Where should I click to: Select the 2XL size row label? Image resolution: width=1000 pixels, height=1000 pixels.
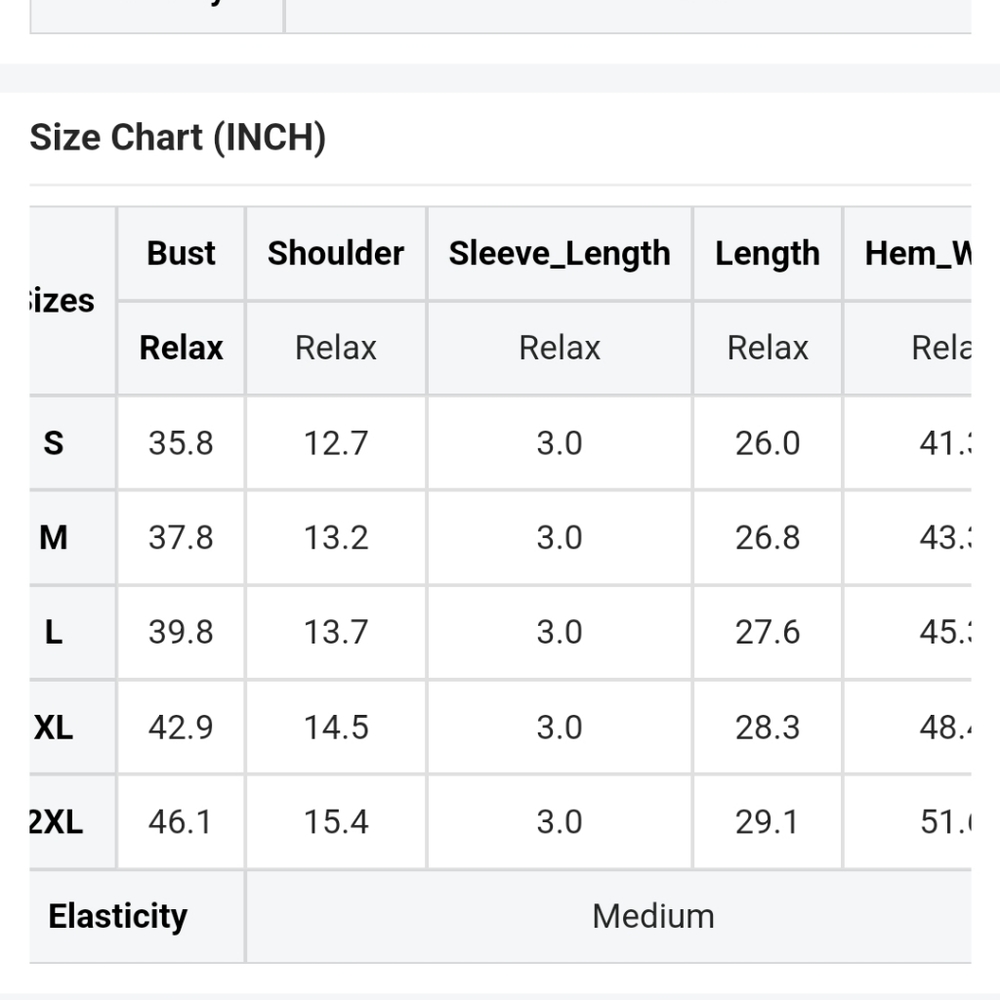(x=56, y=821)
